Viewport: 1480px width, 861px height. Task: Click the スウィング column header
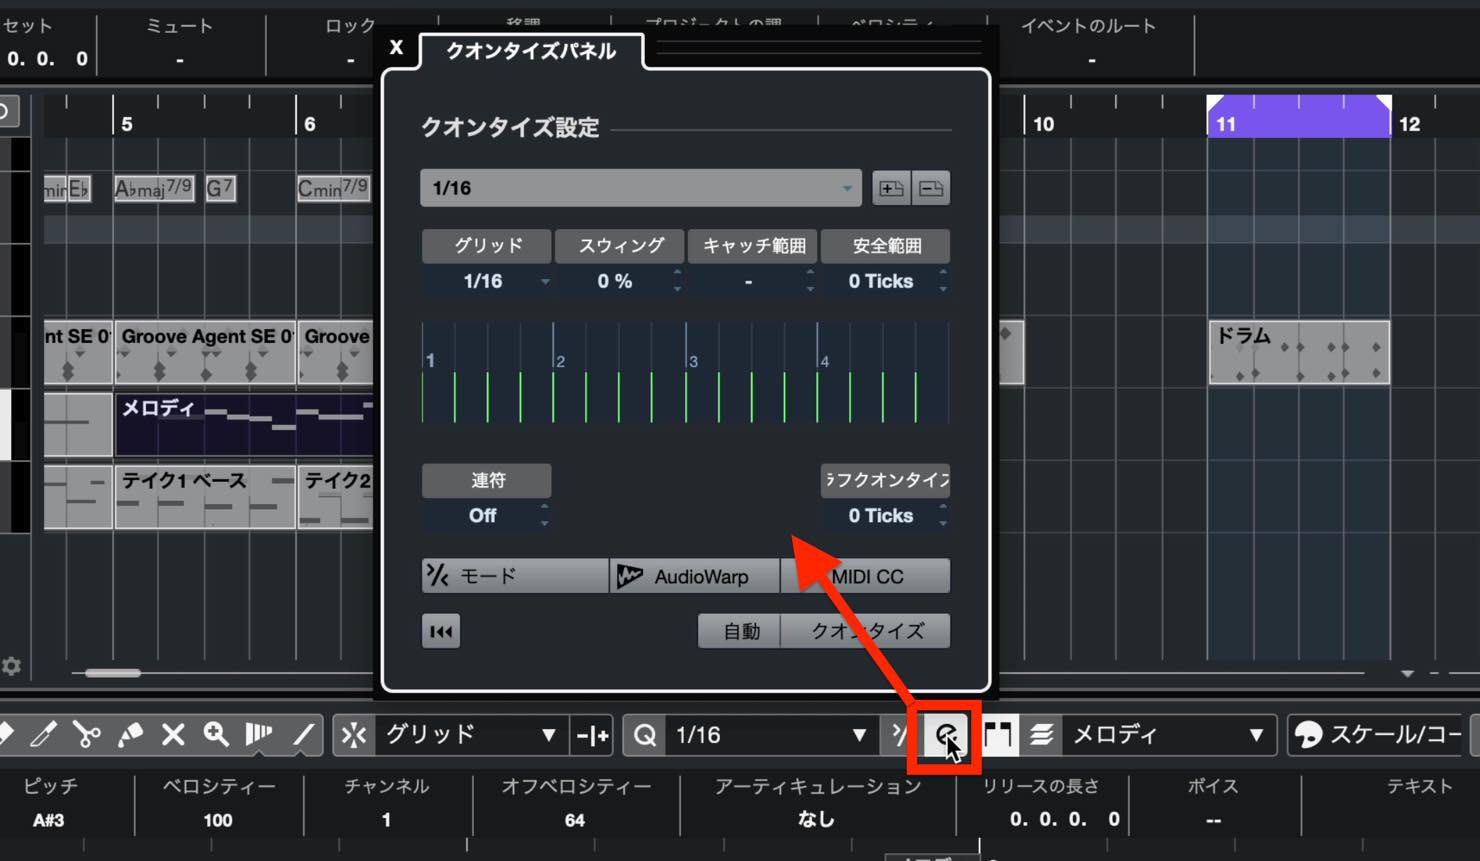coord(620,245)
